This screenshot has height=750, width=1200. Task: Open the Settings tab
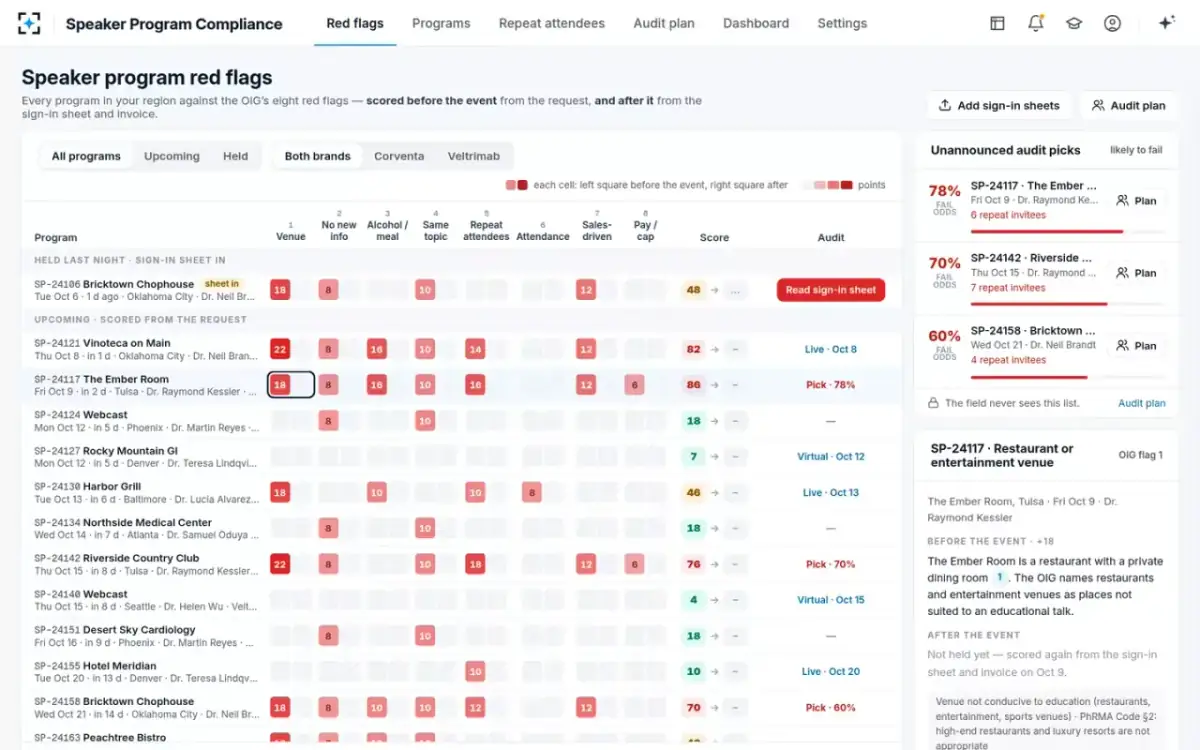[x=842, y=23]
